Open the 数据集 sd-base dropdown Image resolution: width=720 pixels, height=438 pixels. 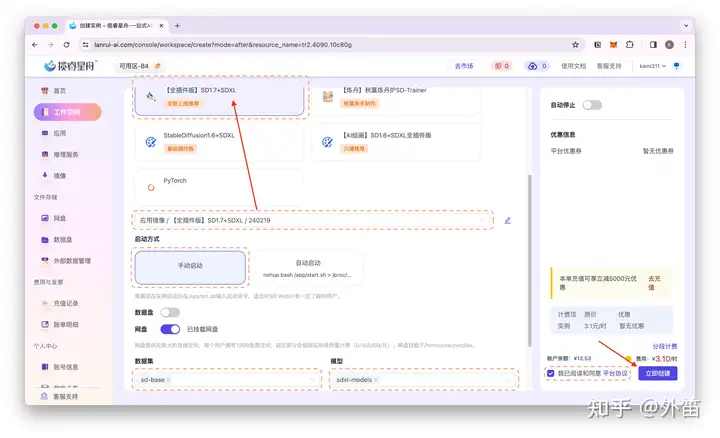click(227, 380)
